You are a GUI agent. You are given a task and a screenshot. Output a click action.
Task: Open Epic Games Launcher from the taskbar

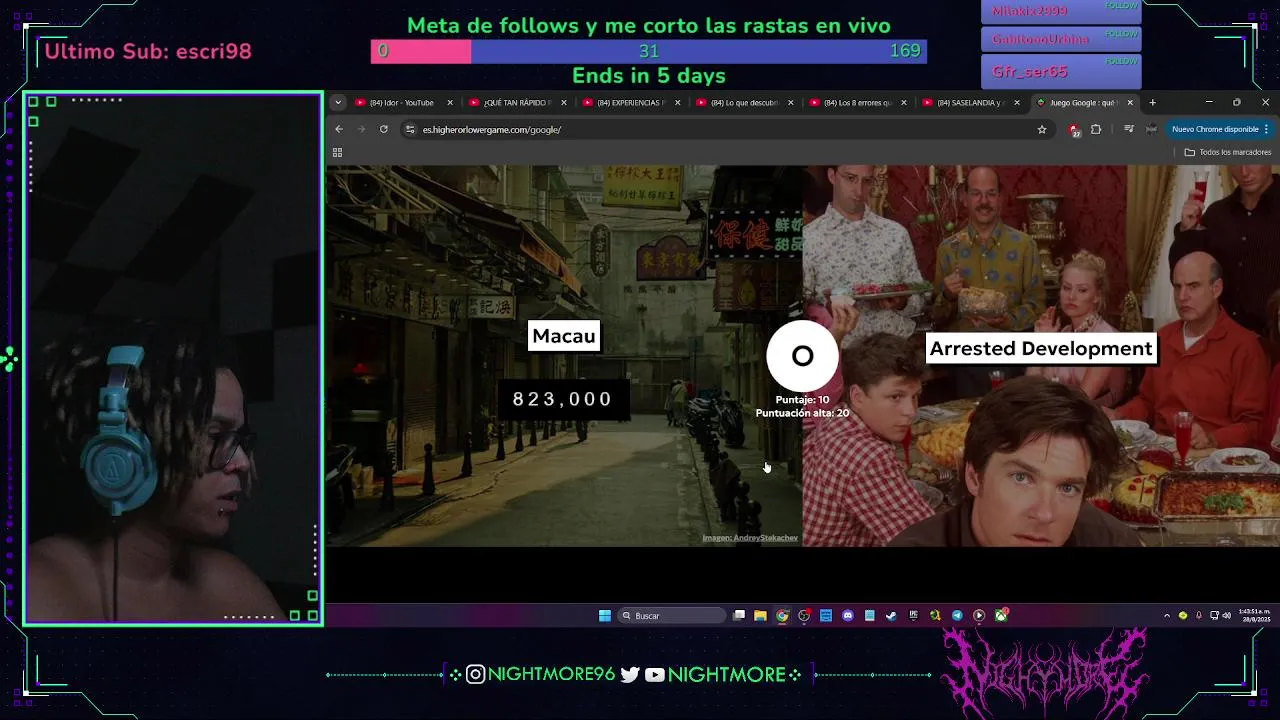point(913,615)
